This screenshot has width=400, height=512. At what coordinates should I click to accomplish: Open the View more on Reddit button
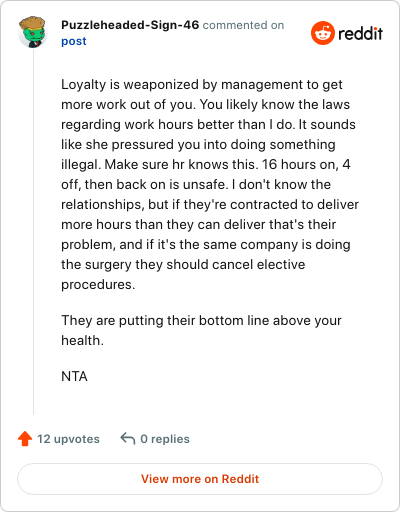(200, 479)
